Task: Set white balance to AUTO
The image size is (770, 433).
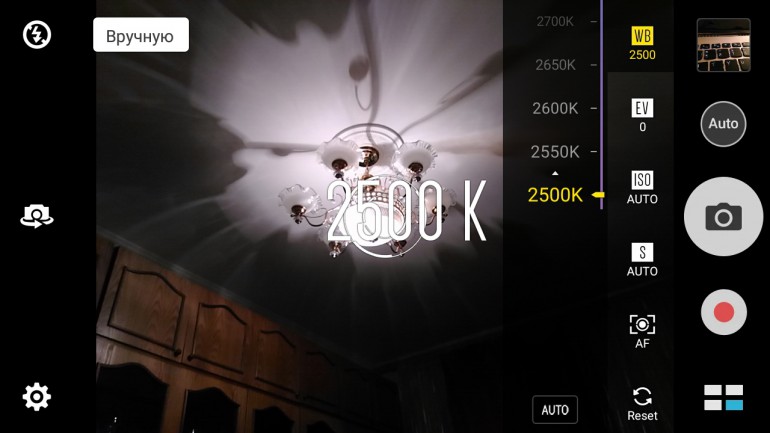Action: pos(555,409)
